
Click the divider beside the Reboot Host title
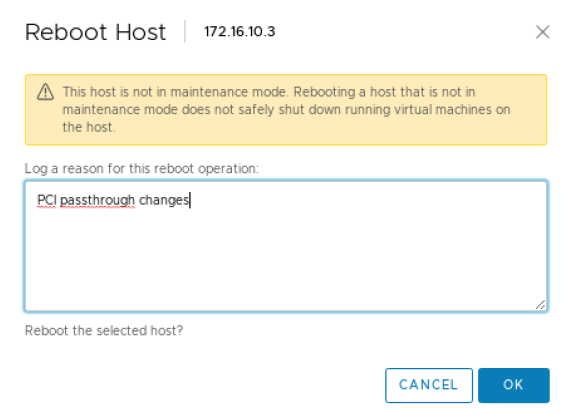[185, 31]
